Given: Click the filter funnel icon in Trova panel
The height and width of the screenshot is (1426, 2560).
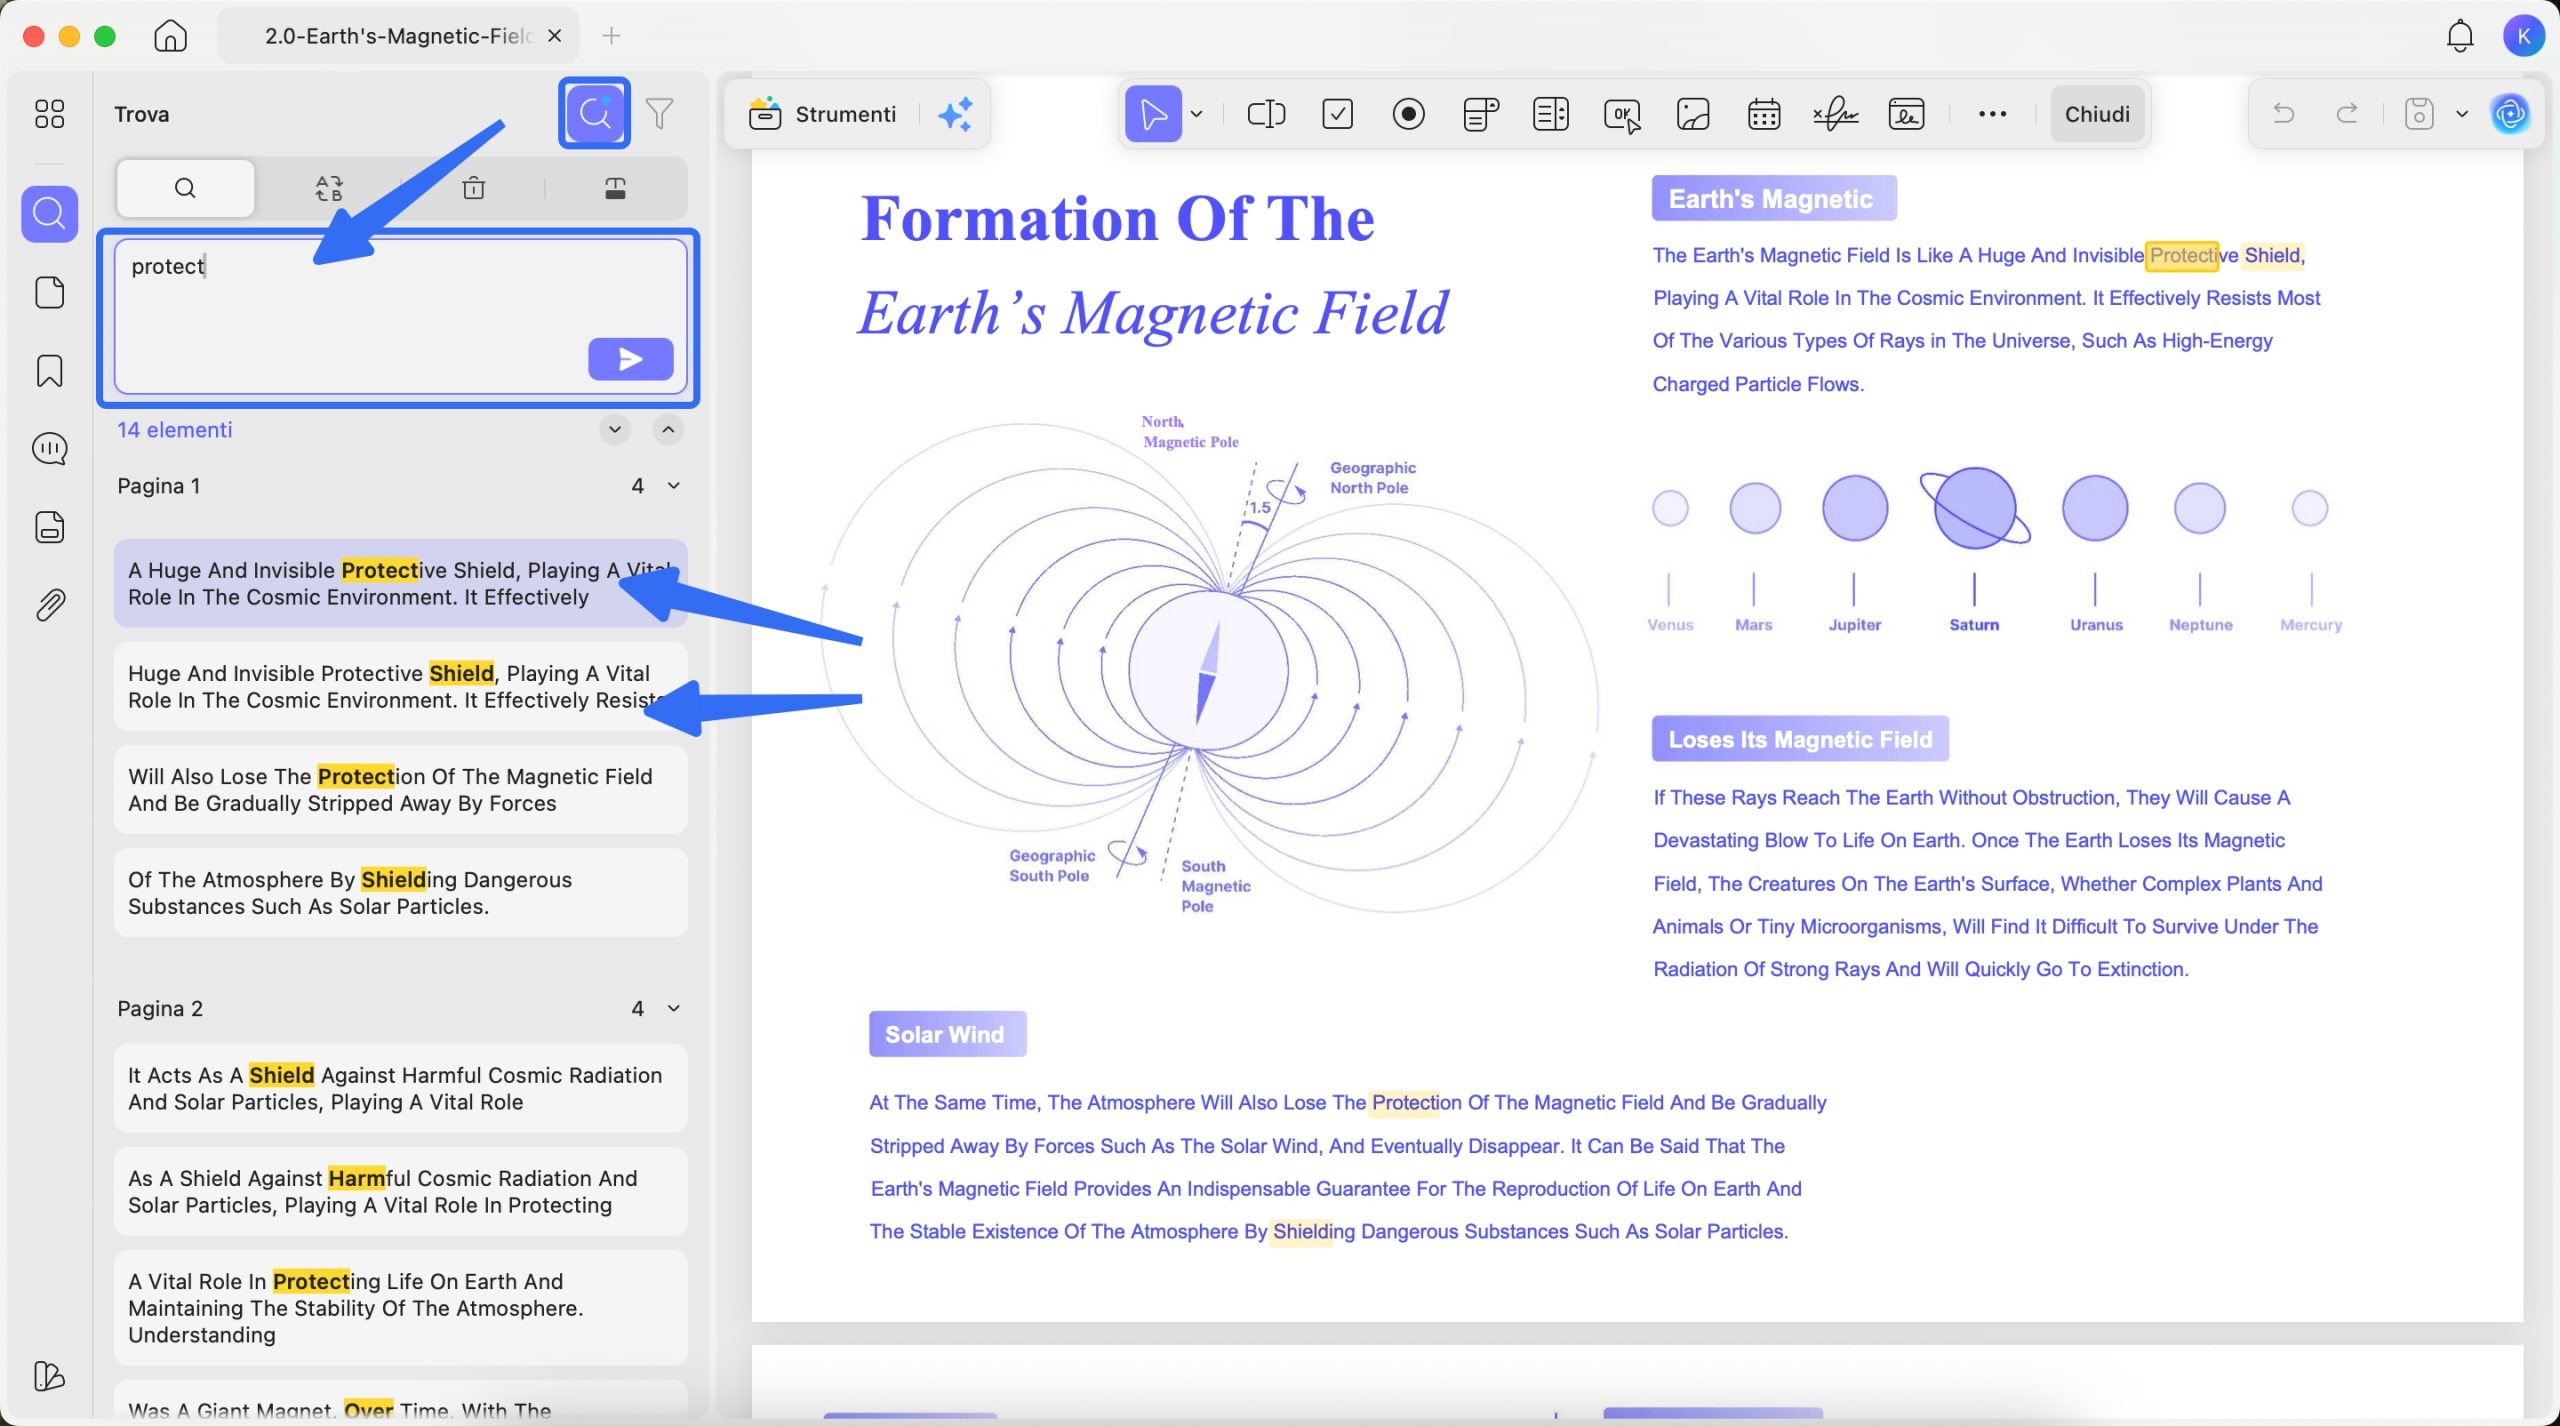Looking at the screenshot, I should pyautogui.click(x=659, y=114).
